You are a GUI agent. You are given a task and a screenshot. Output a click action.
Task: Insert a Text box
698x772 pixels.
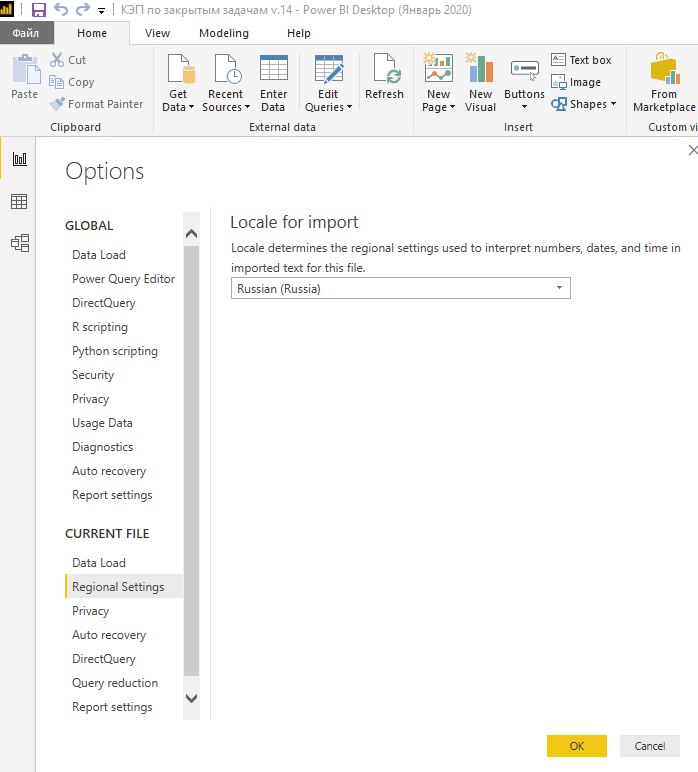click(x=581, y=60)
